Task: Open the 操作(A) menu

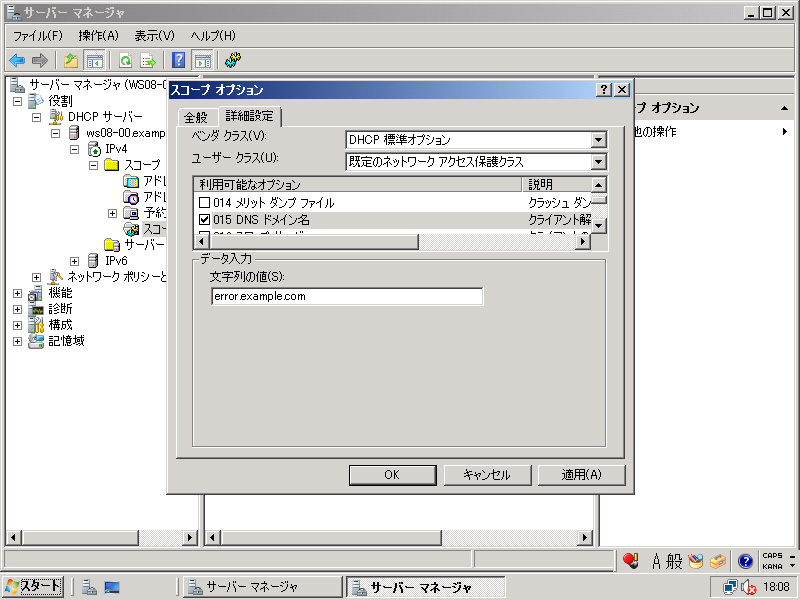Action: click(x=98, y=36)
